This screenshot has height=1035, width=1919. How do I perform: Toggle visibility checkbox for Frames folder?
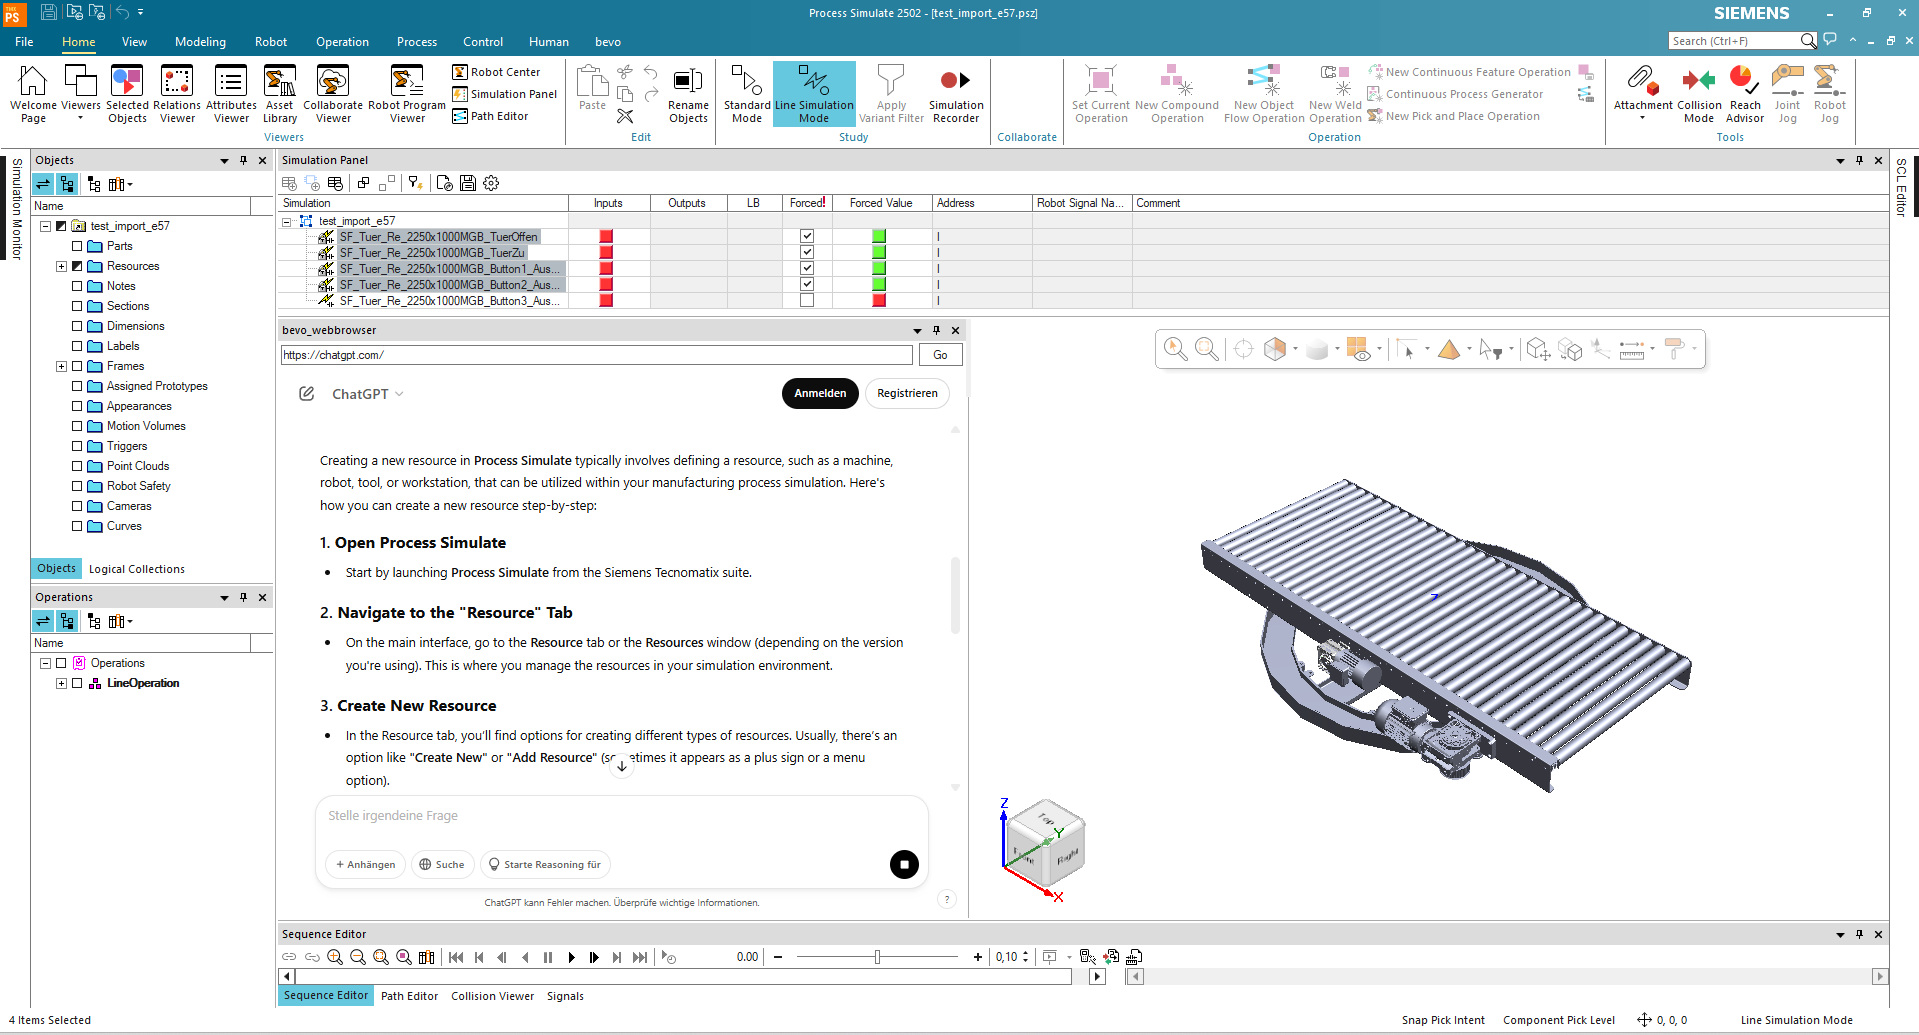(x=77, y=366)
